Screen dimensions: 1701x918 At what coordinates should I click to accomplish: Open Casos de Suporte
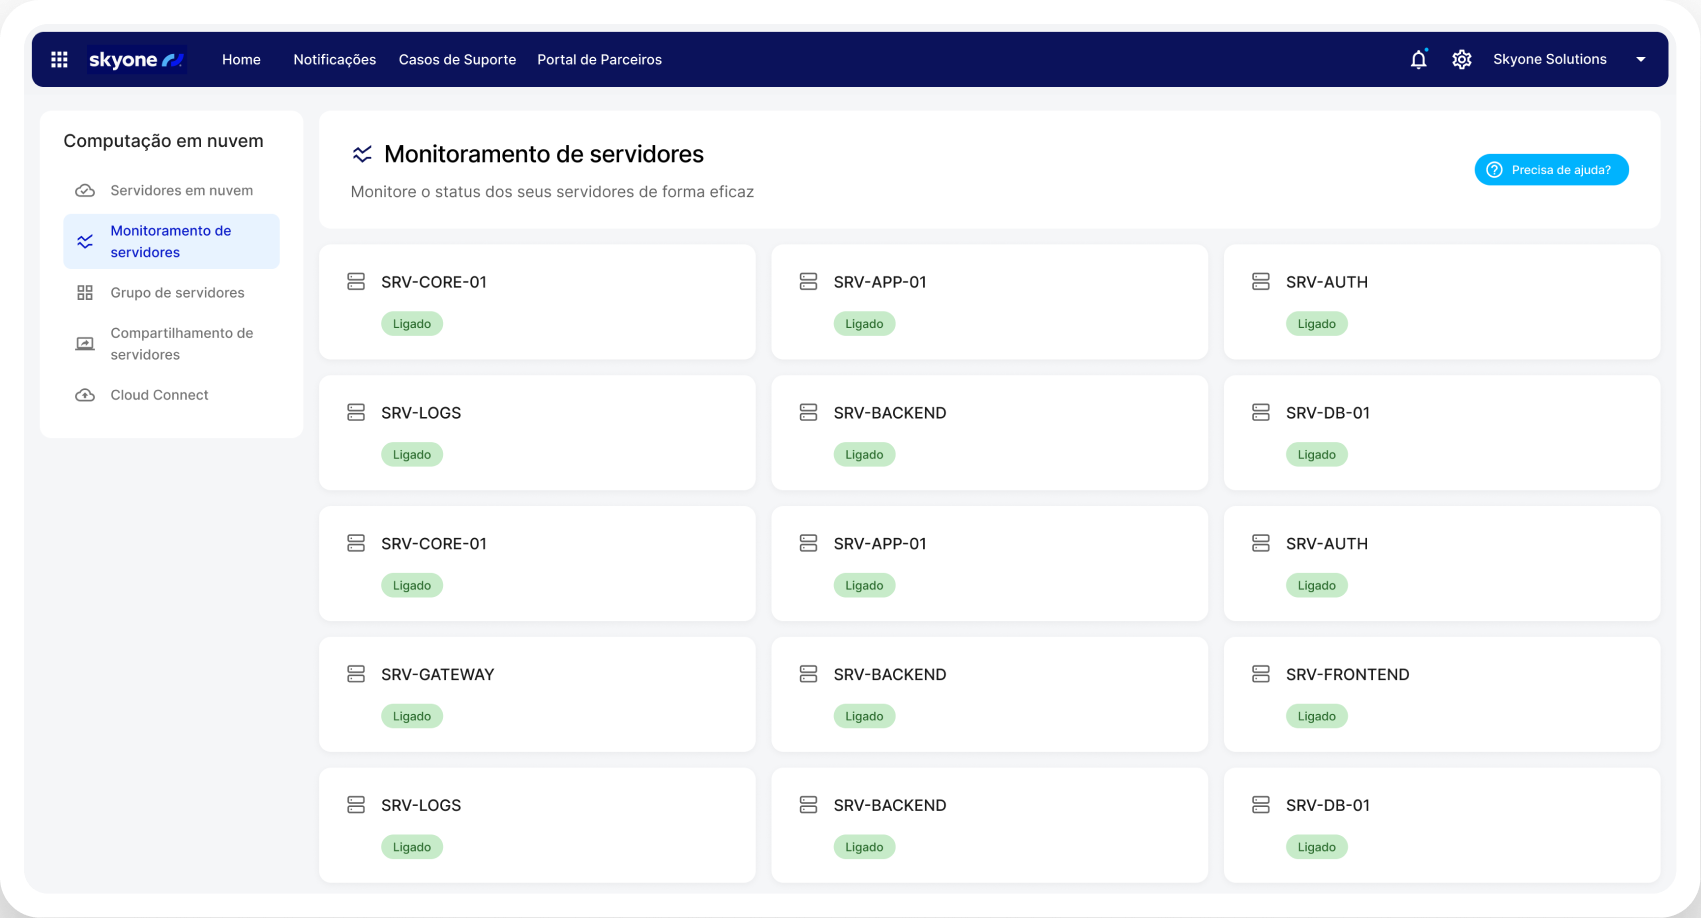(457, 59)
